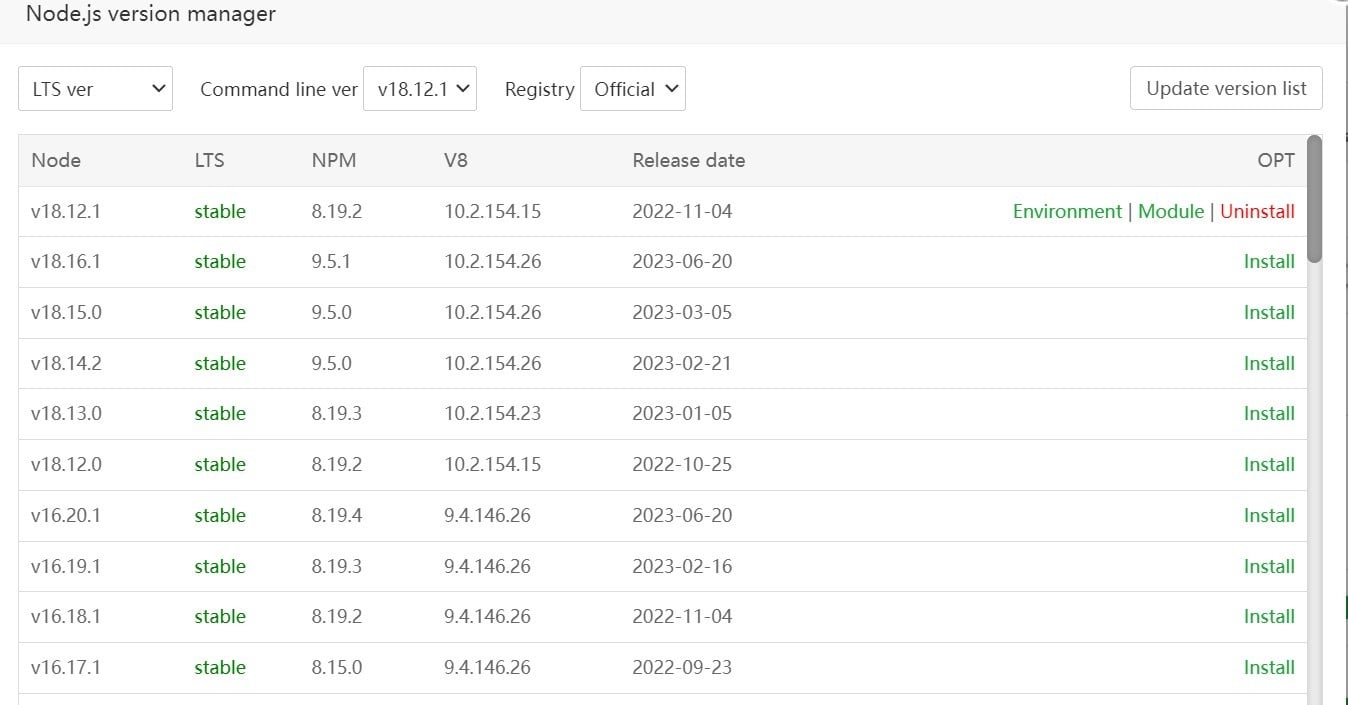
Task: Uninstall Node v18.12.1
Action: point(1257,211)
